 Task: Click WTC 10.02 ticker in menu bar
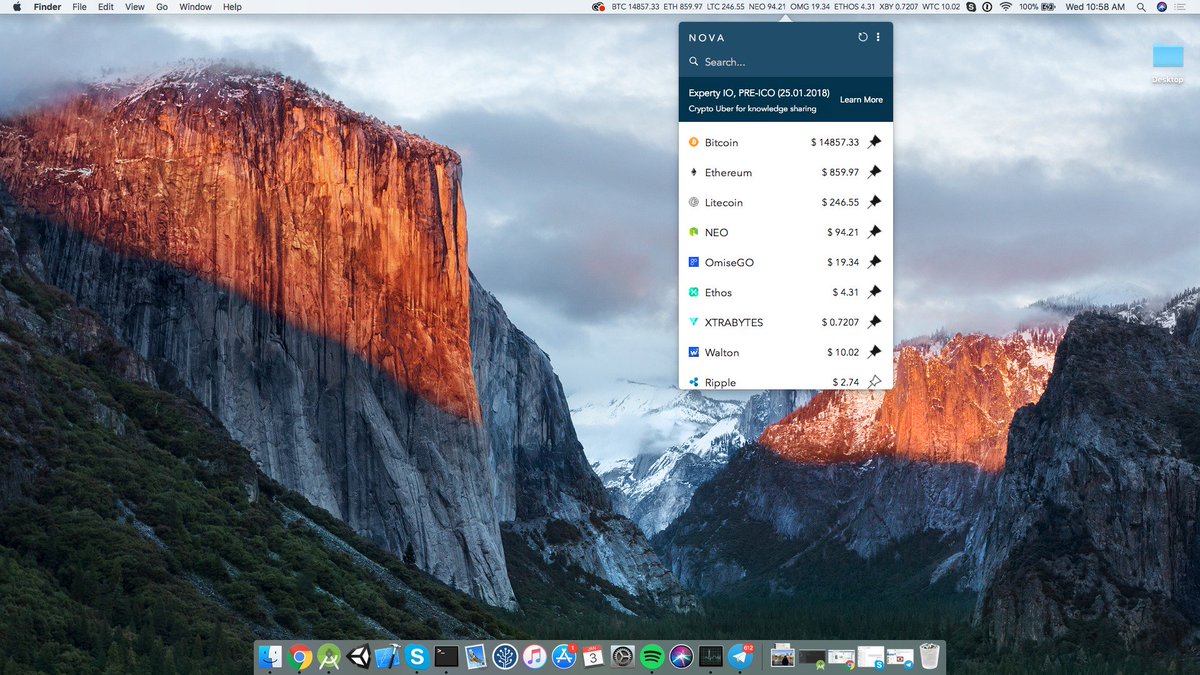click(x=941, y=7)
